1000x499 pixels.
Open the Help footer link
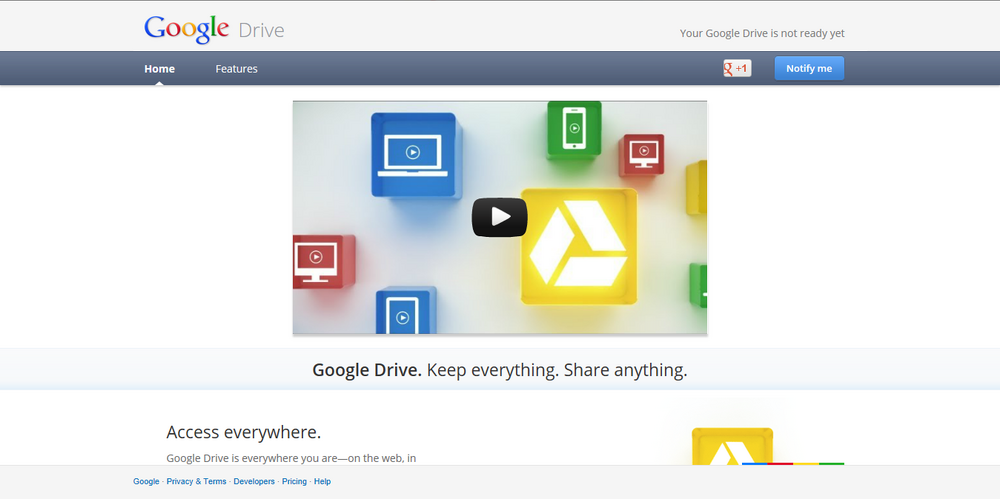point(322,482)
